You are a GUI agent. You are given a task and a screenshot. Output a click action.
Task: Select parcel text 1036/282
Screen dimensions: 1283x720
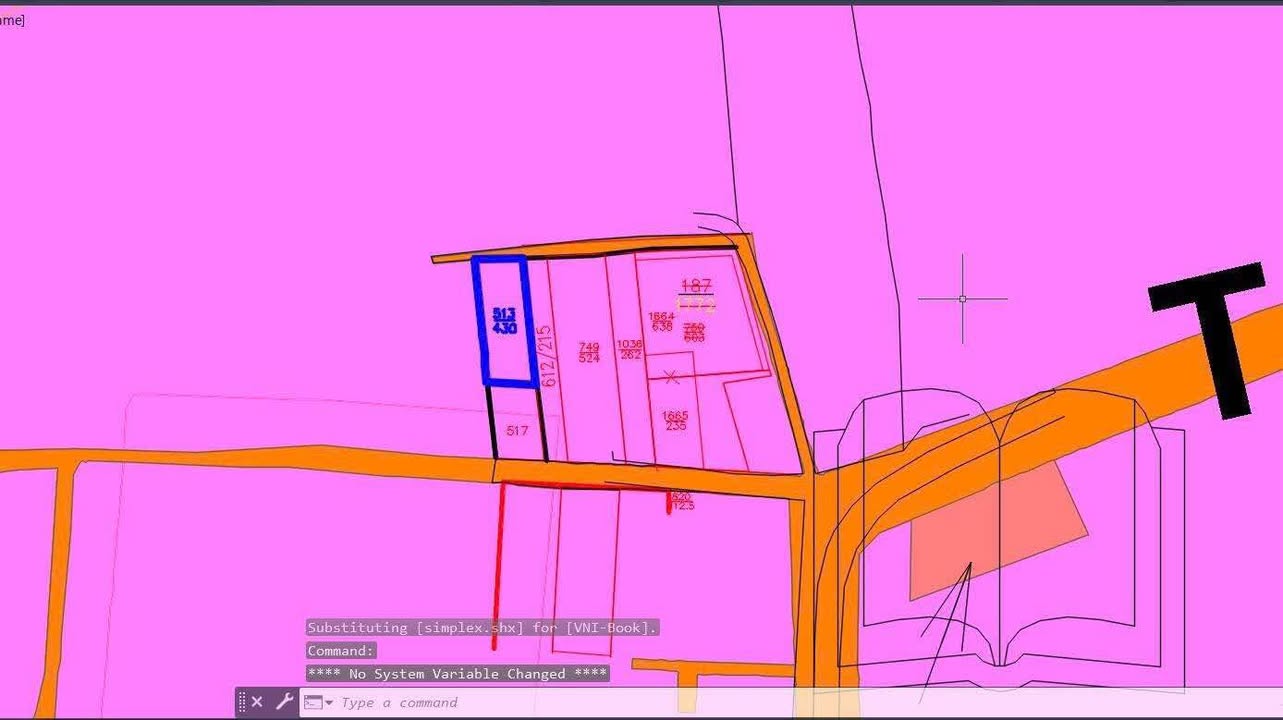[x=629, y=349]
